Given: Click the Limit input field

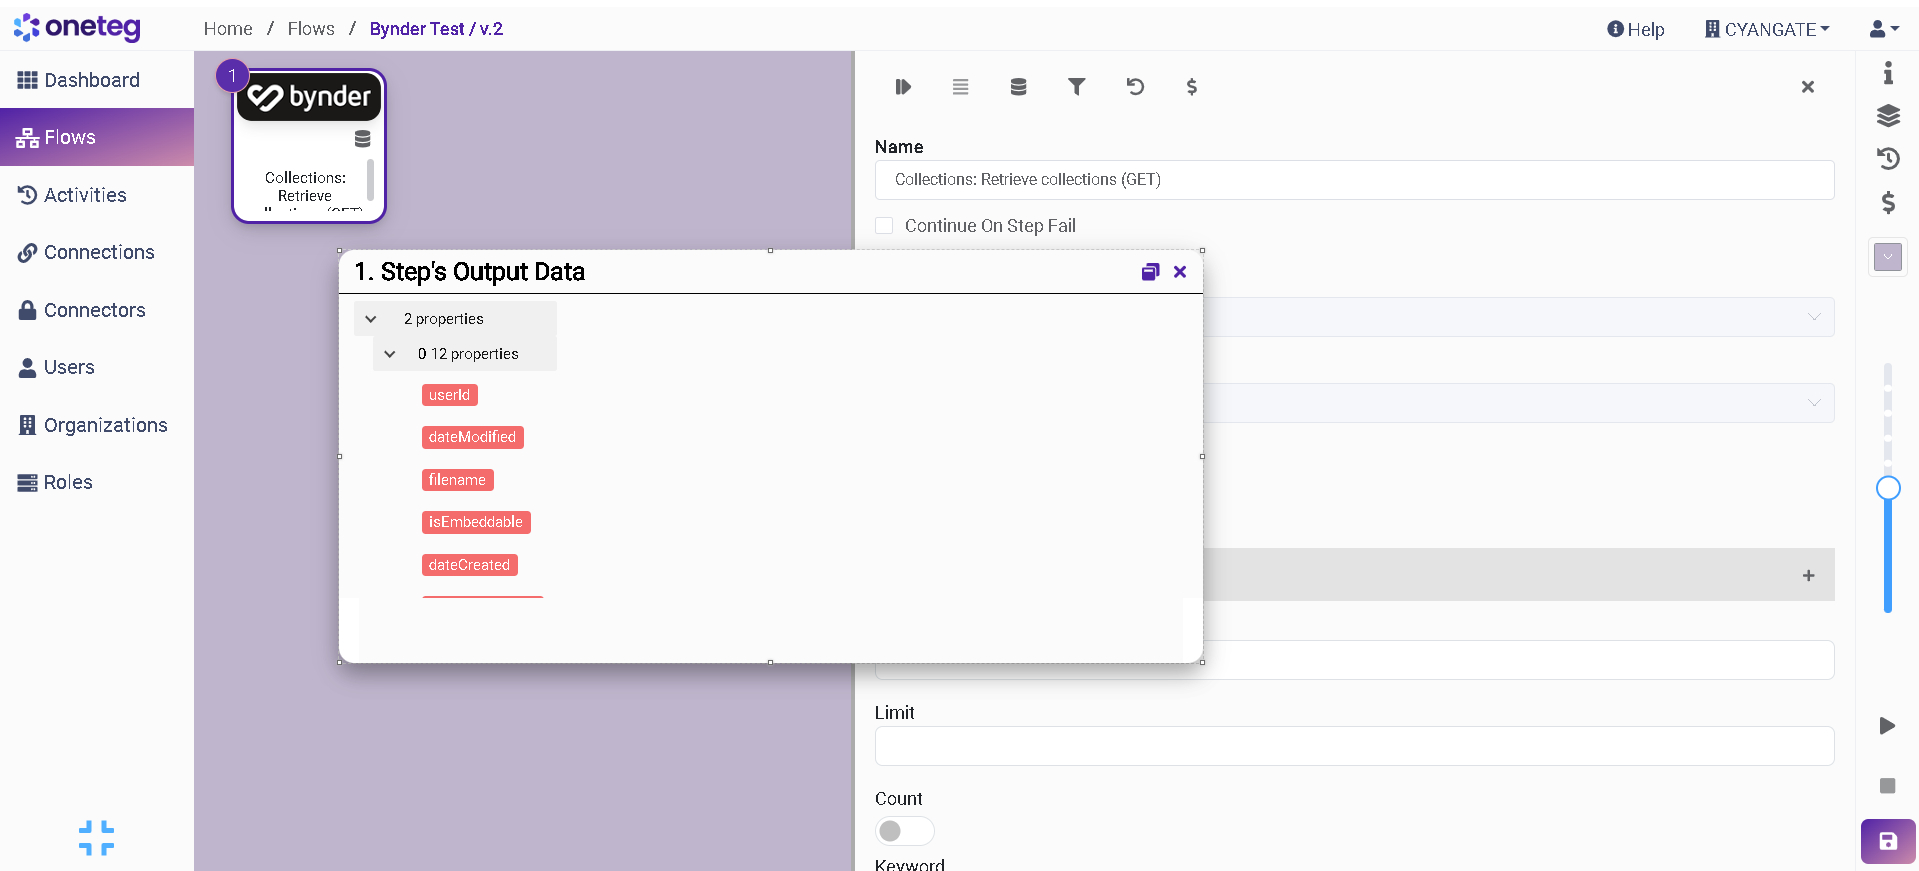Looking at the screenshot, I should (1354, 746).
